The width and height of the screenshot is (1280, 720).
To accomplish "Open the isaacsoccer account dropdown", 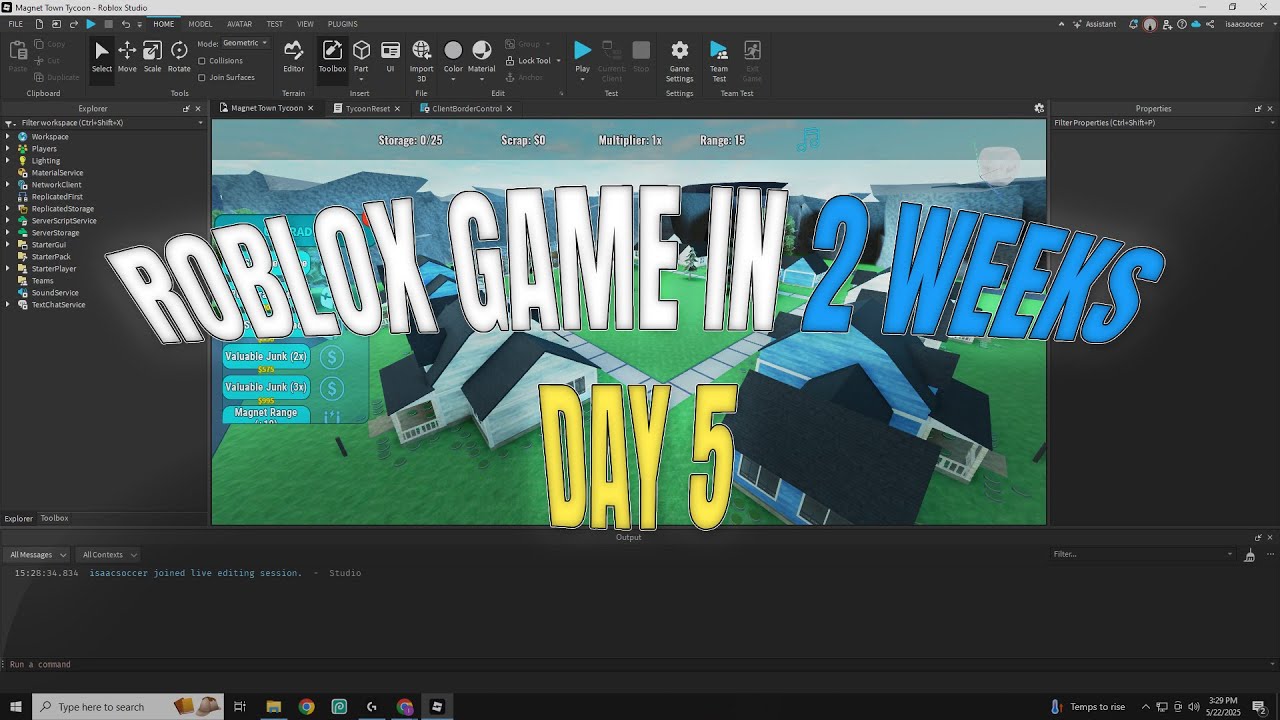I will pyautogui.click(x=1248, y=24).
